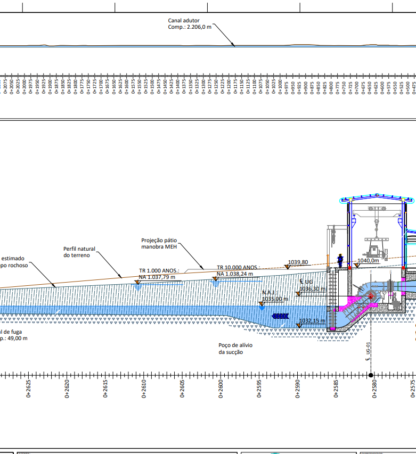This screenshot has height=454, width=416.
Task: Click the blue powerhouse roof structure
Action: tap(377, 198)
